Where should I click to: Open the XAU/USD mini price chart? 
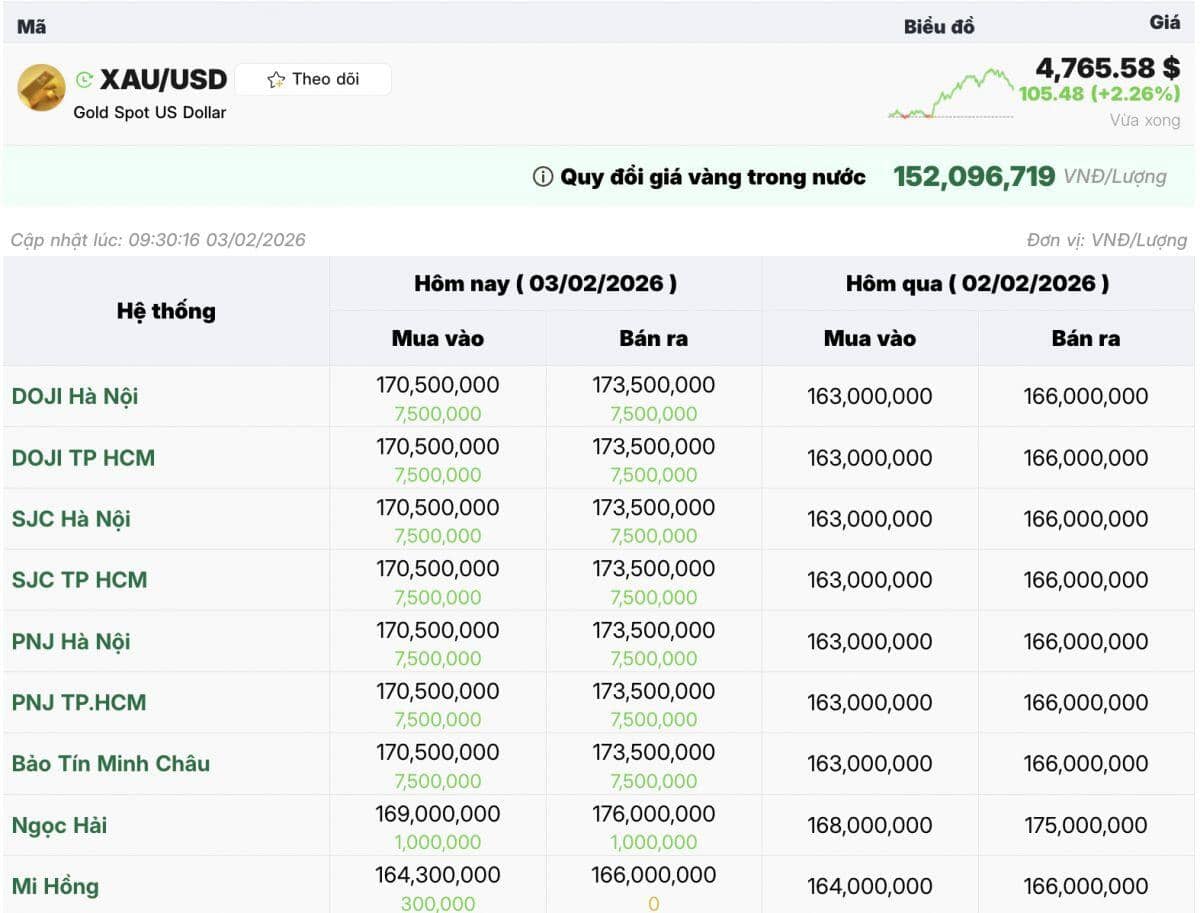coord(950,94)
